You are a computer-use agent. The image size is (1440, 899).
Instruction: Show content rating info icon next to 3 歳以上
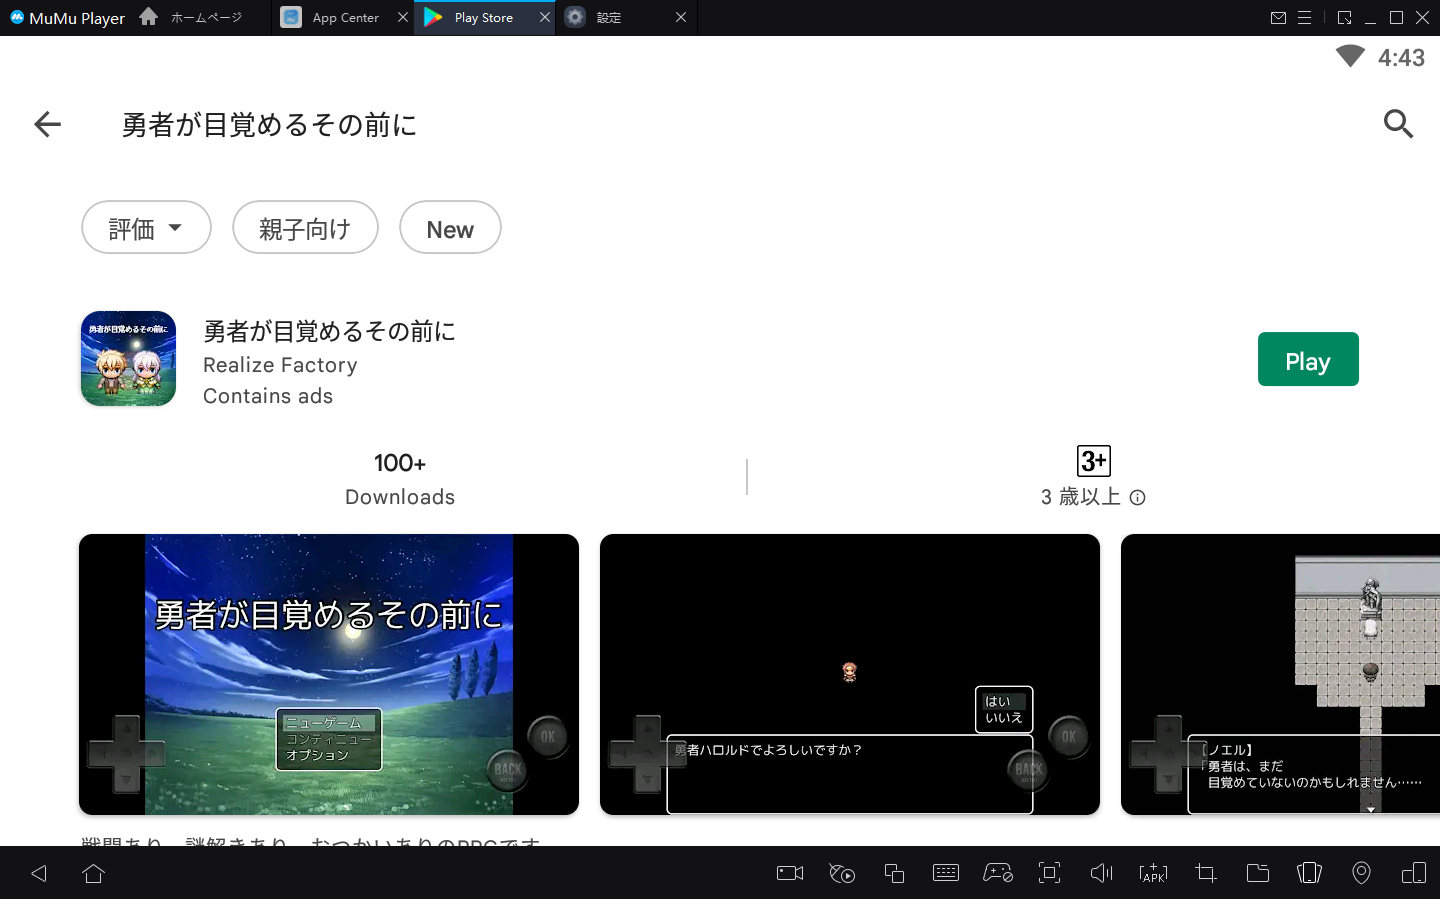[1137, 497]
